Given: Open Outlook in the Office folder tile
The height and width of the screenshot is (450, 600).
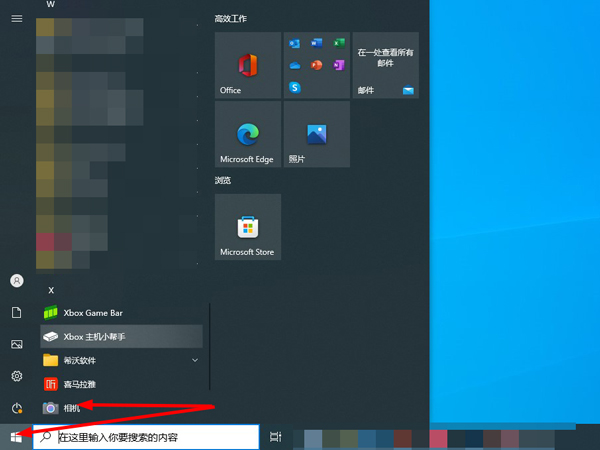Looking at the screenshot, I should pos(295,44).
